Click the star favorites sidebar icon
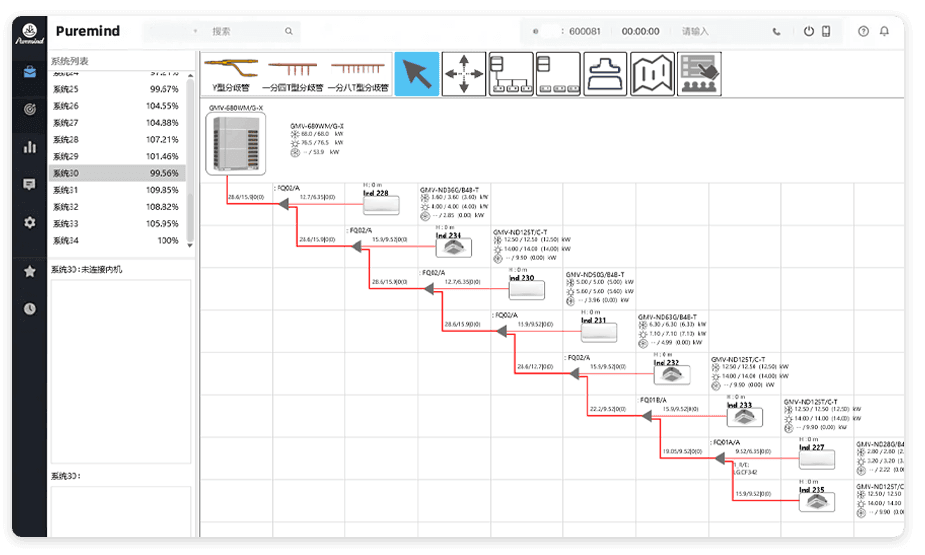Screen dimensions: 925x555 click(30, 271)
